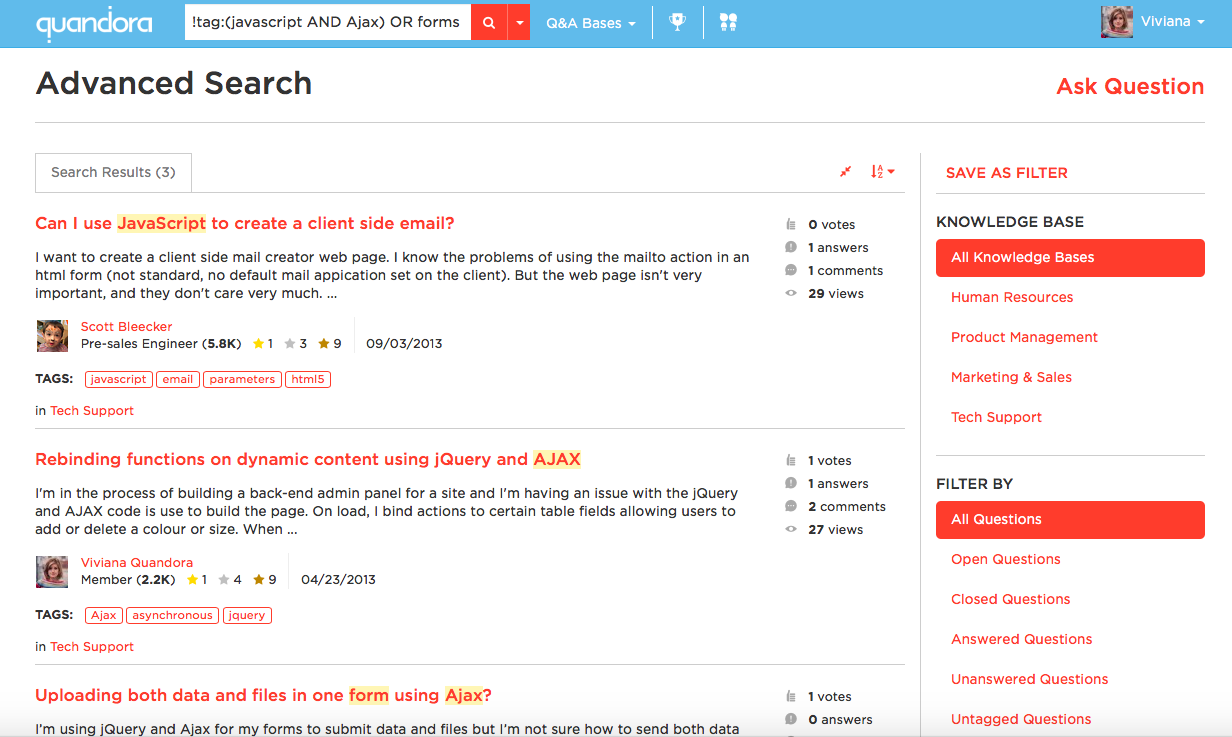The height and width of the screenshot is (737, 1232).
Task: Click the views eye icon beside 29 views
Action: click(x=791, y=293)
